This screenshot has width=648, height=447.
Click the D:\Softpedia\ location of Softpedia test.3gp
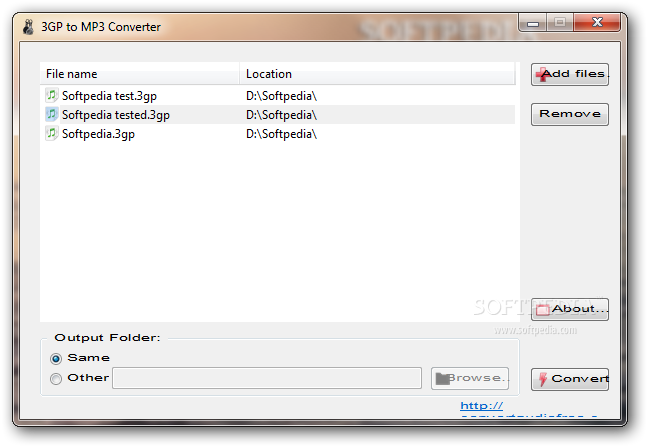tap(281, 96)
